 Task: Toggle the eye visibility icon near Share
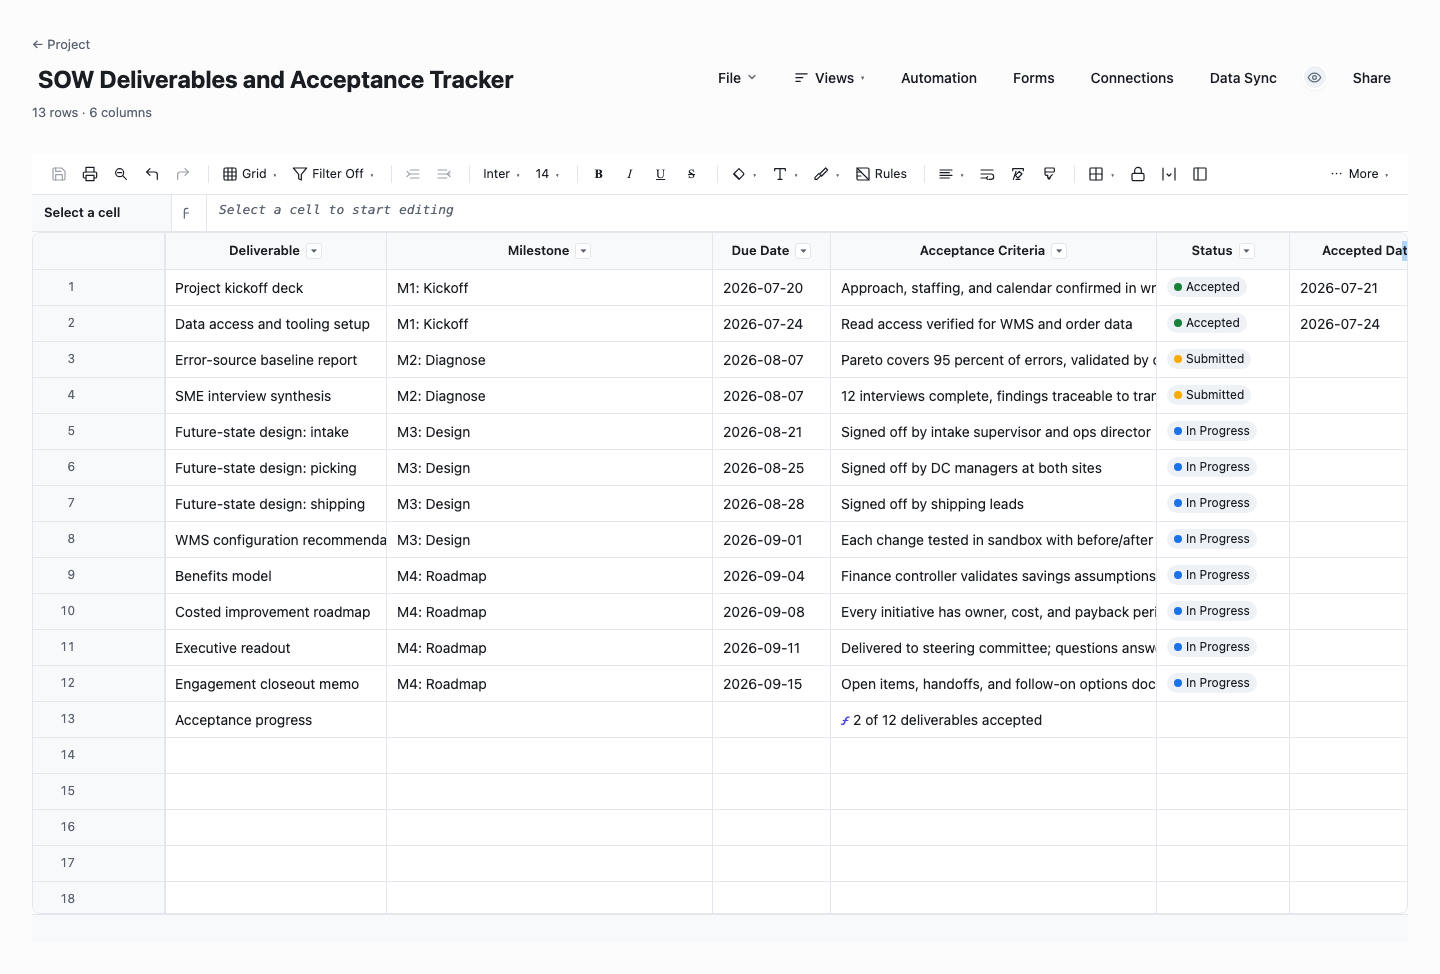(x=1315, y=78)
